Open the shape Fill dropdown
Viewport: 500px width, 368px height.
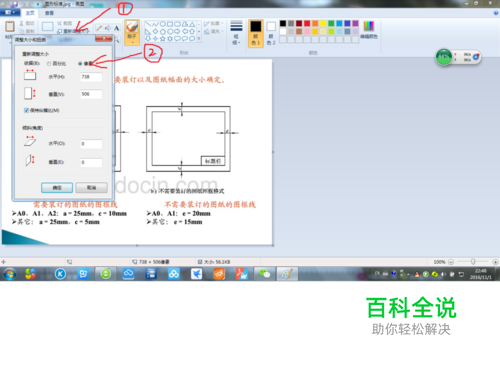[213, 31]
